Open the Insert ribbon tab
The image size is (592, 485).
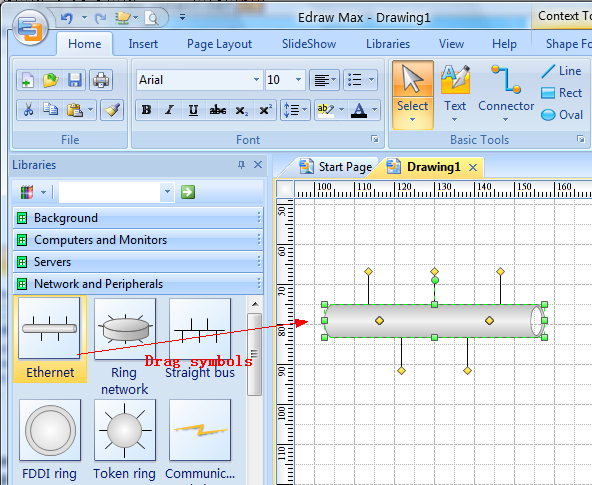click(143, 44)
